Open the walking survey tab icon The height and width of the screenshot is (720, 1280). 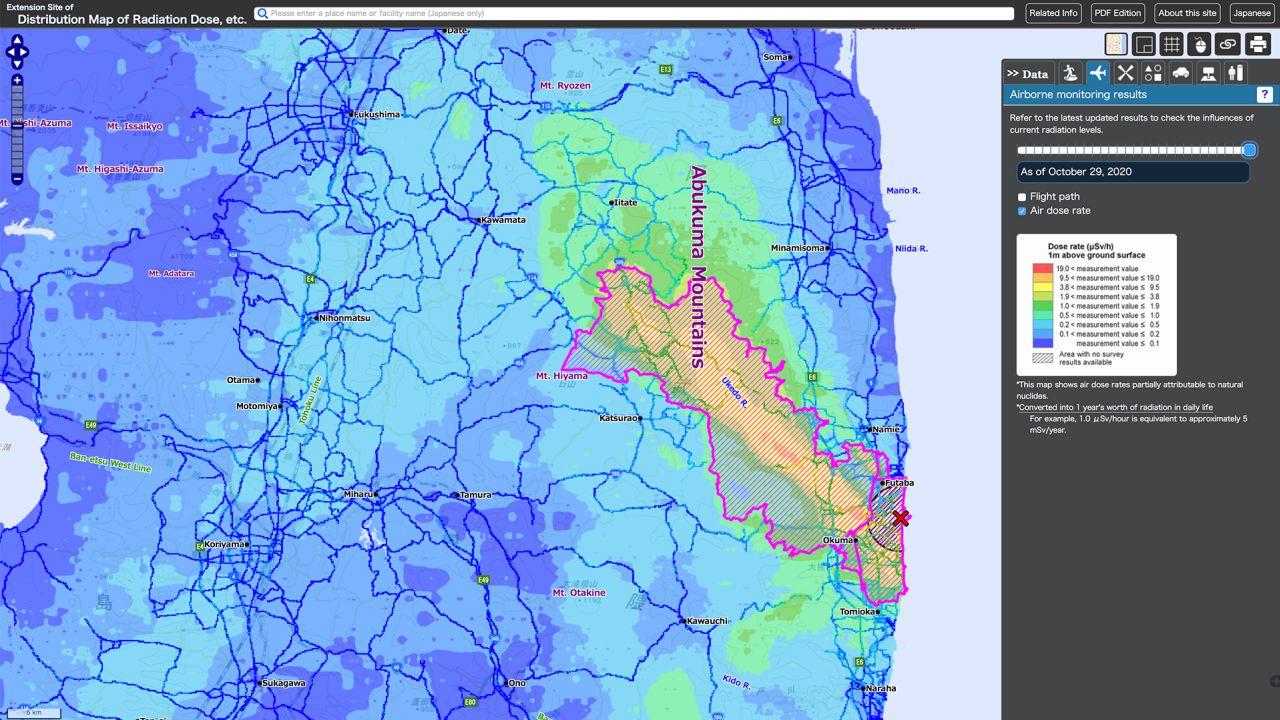coord(1070,73)
